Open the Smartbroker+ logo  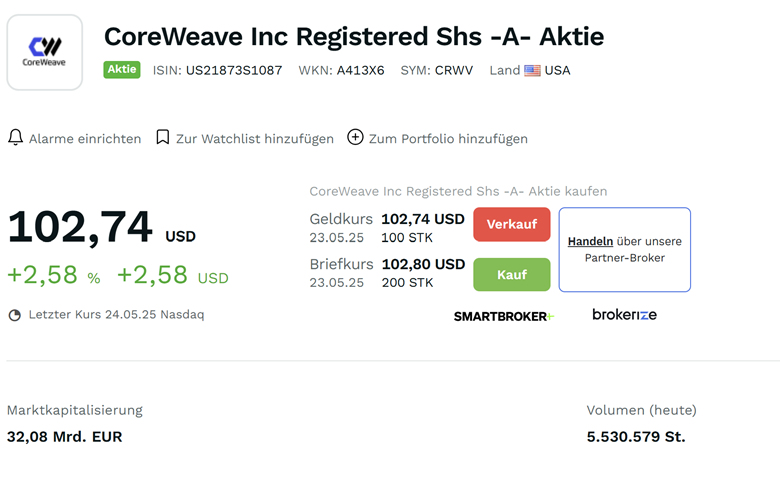coord(504,316)
